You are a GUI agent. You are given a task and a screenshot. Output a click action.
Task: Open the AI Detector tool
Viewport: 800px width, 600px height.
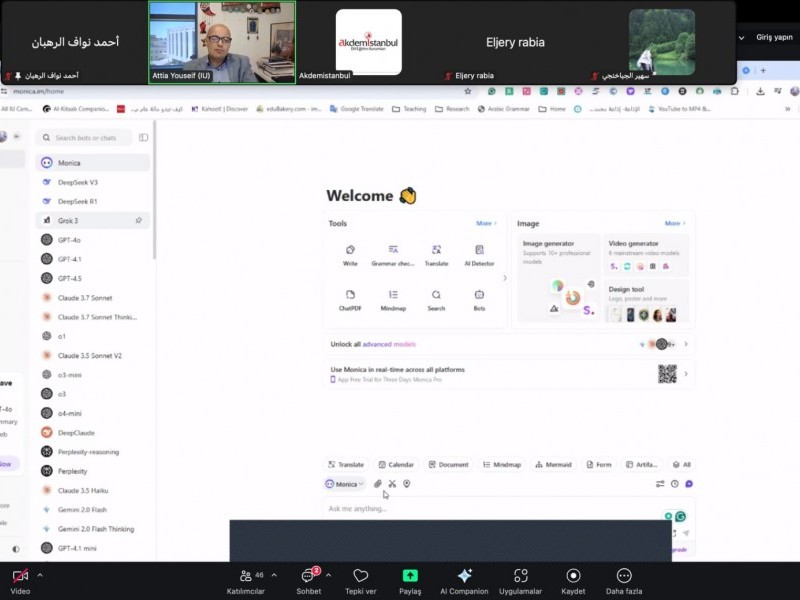(479, 255)
